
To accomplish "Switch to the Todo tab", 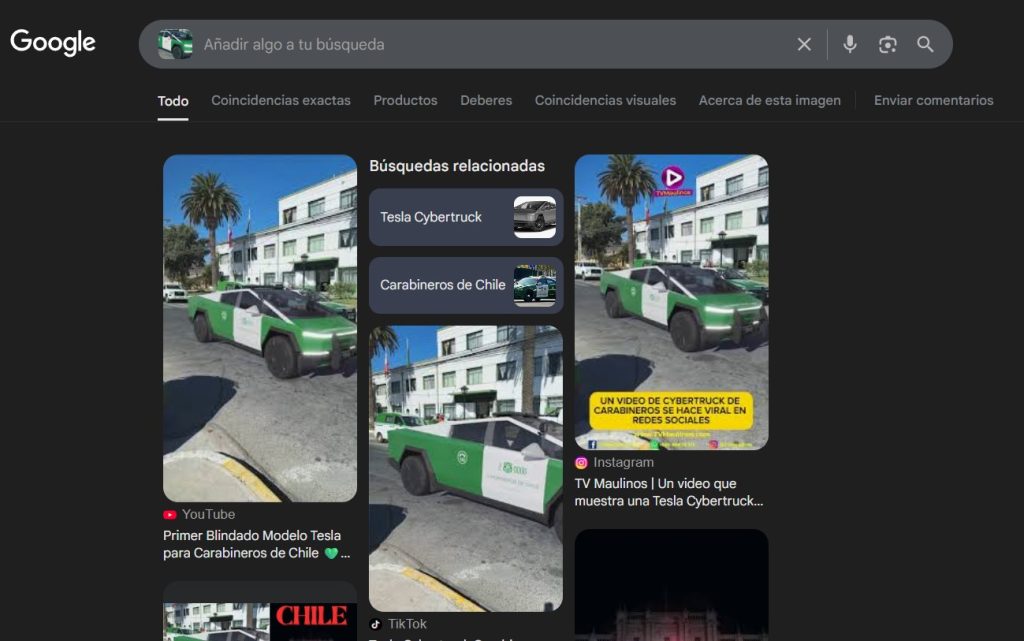I will 173,101.
